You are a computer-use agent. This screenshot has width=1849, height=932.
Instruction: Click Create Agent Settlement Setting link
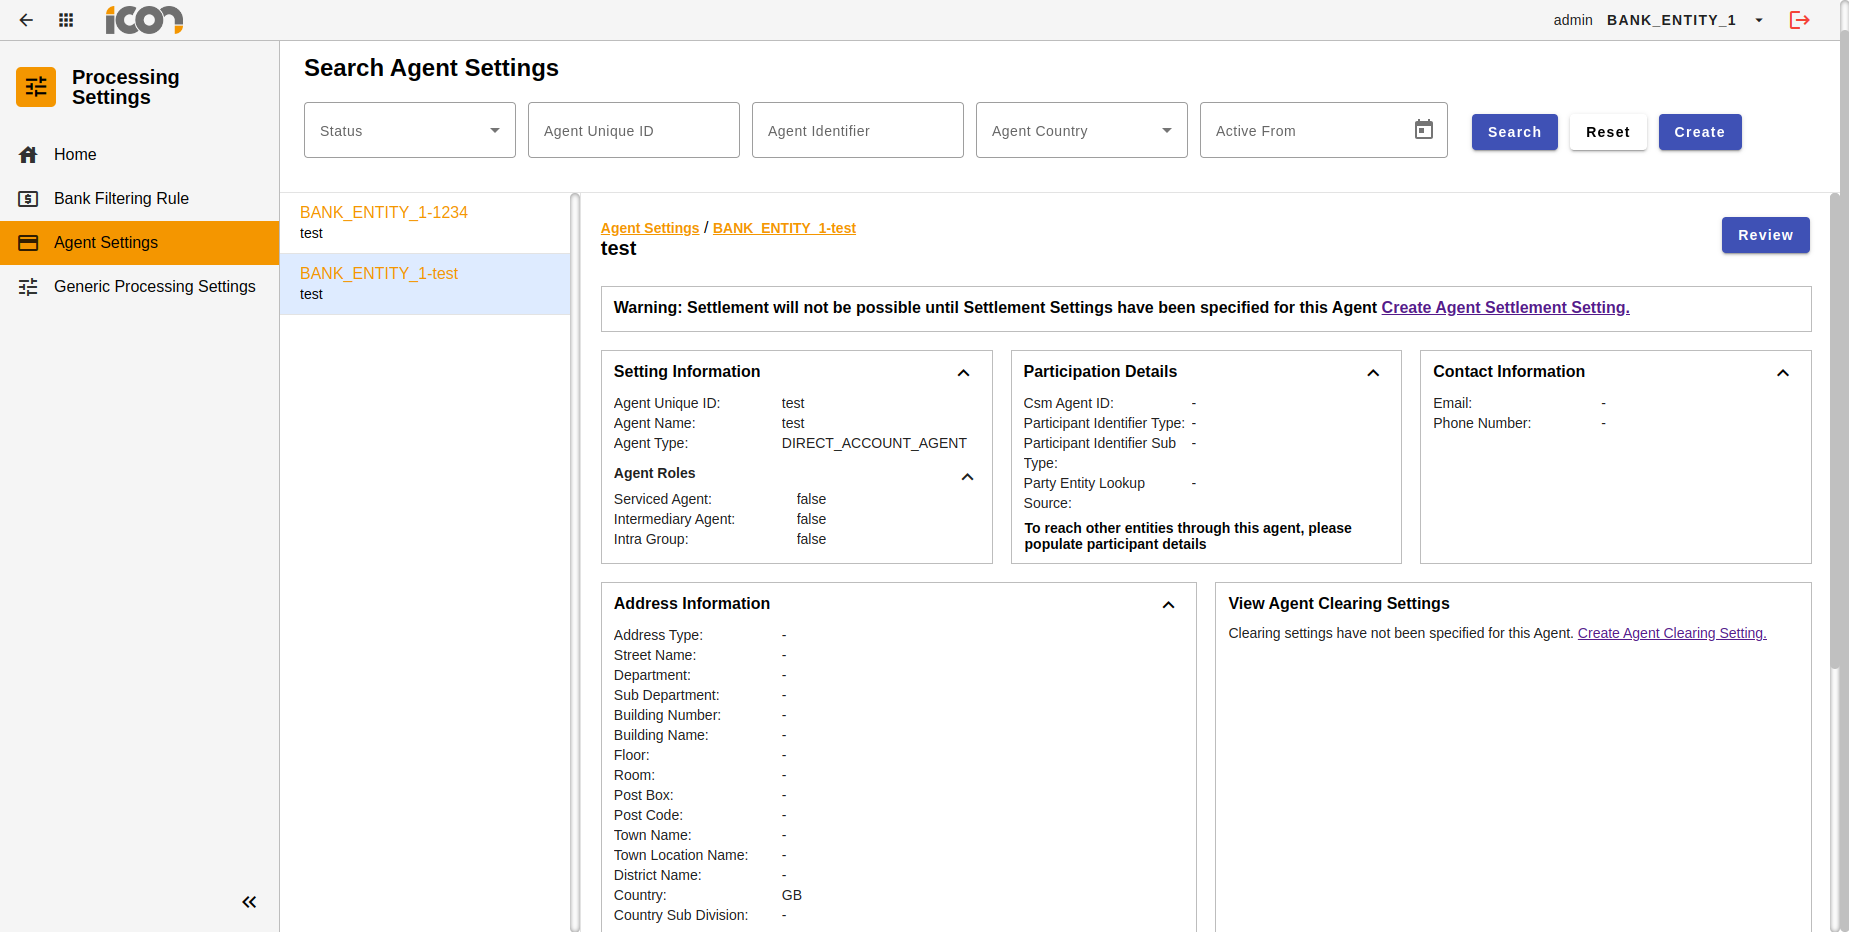click(x=1505, y=308)
